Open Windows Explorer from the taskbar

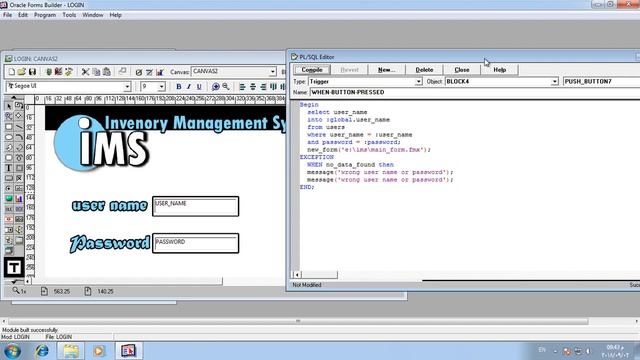pyautogui.click(x=71, y=351)
